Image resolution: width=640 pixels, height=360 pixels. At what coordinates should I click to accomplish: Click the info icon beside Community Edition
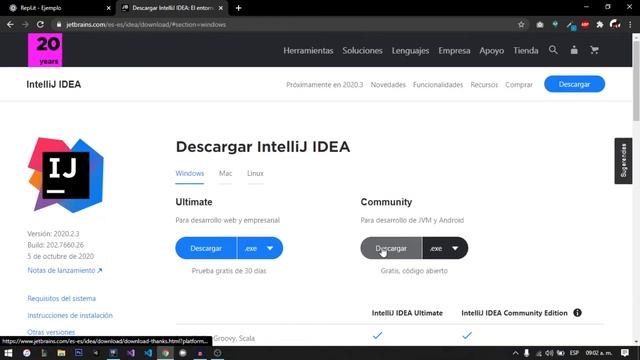click(577, 313)
